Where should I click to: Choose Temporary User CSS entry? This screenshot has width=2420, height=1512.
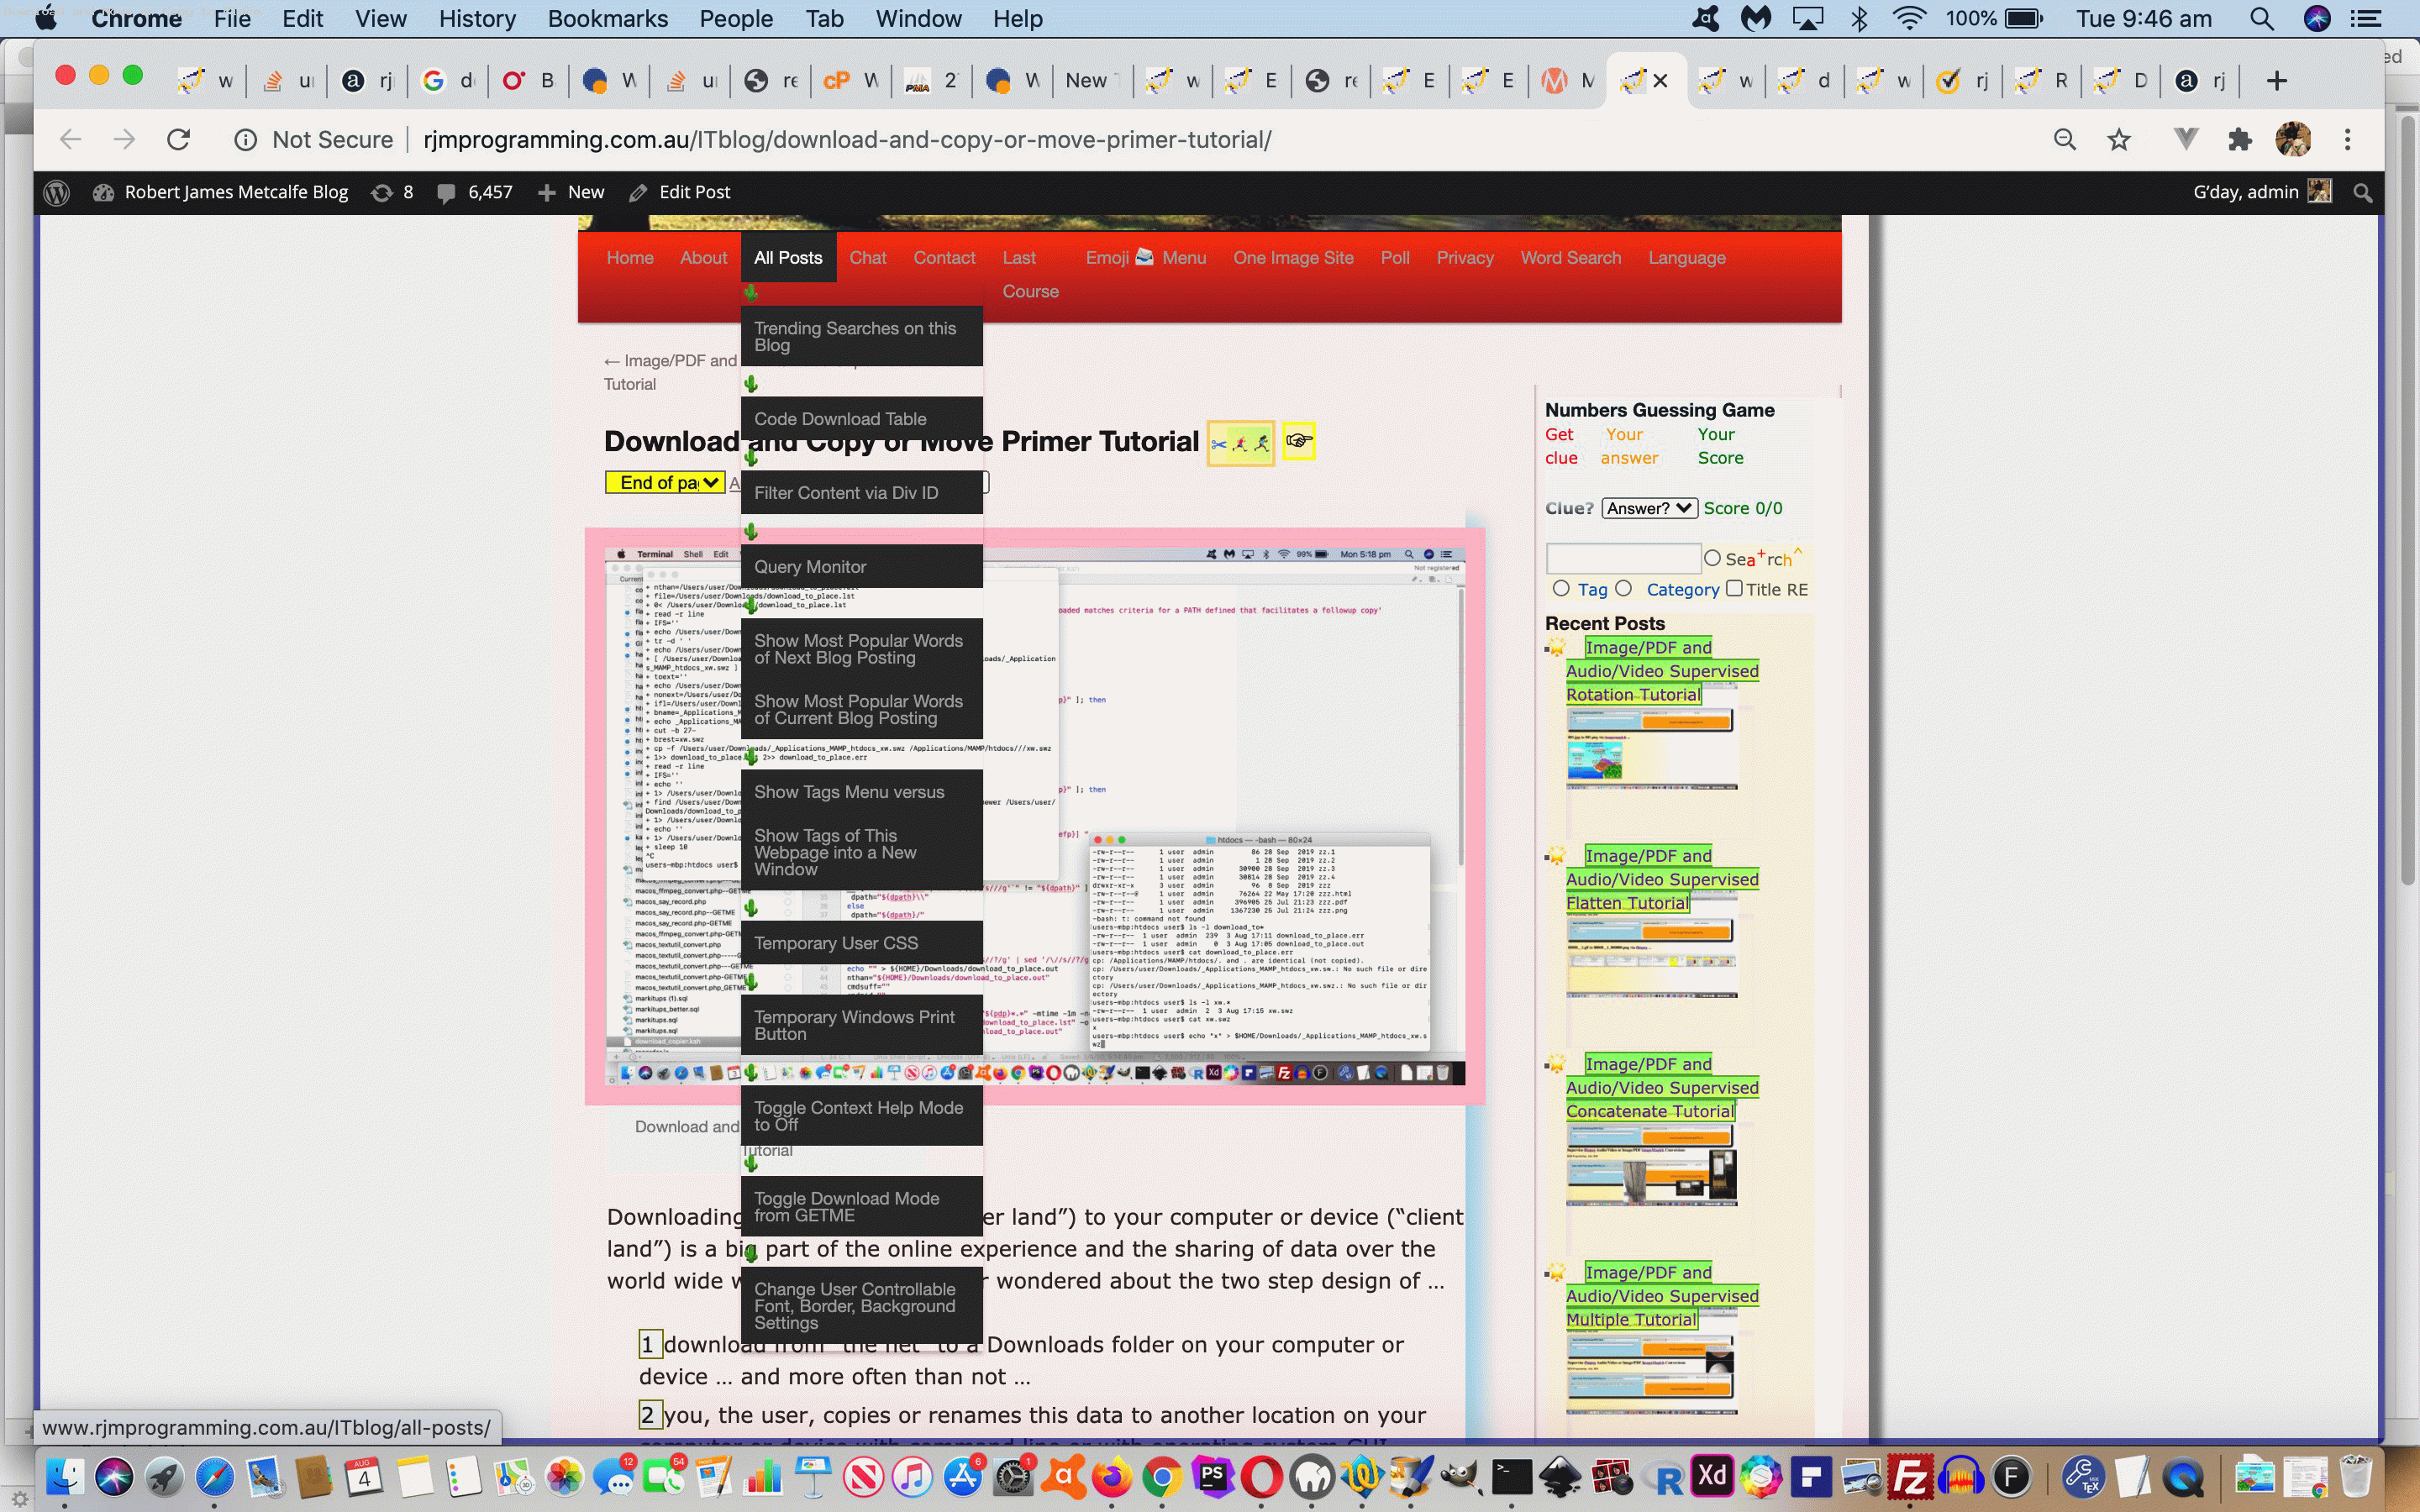pos(861,943)
